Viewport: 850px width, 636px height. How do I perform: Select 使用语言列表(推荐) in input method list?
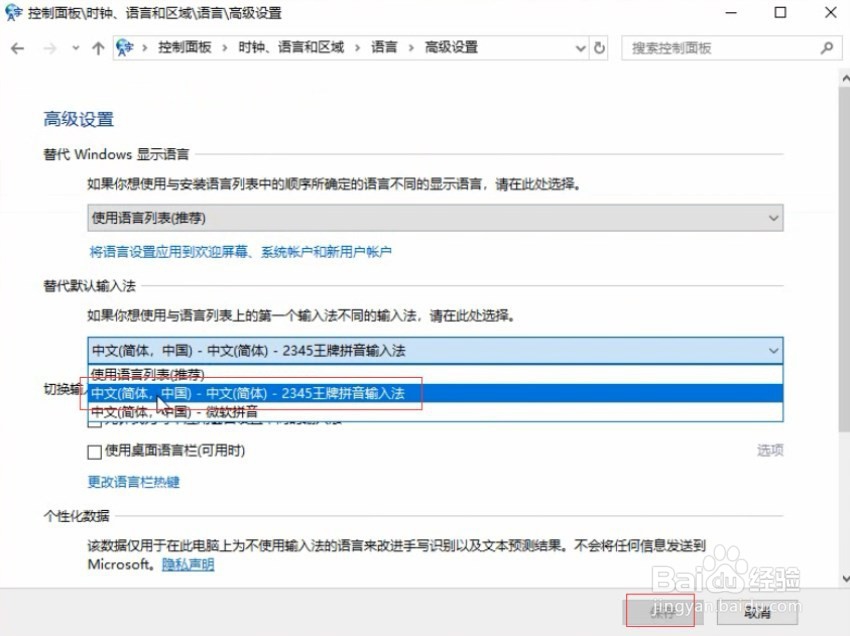(435, 374)
